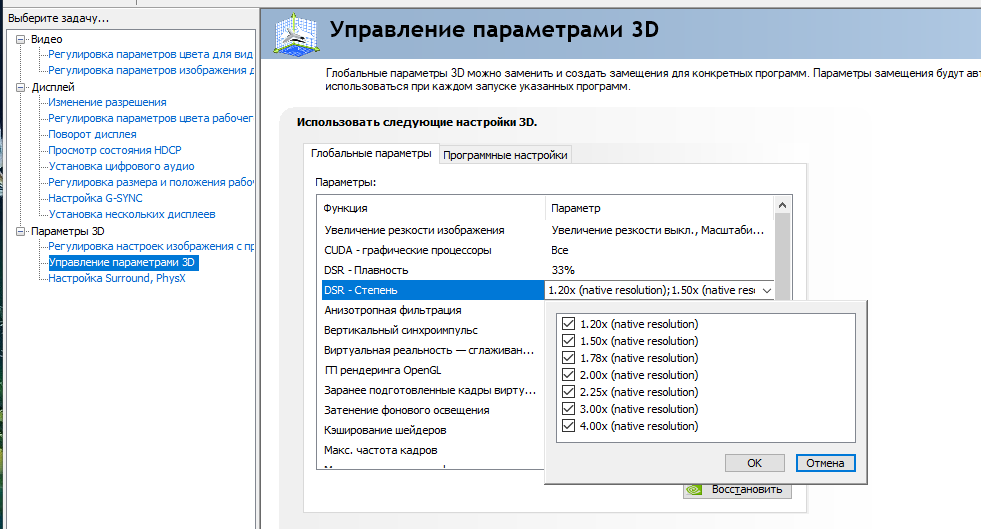Screen dimensions: 981x529
Task: Disable the 2.25x (native resolution) option
Action: tap(568, 391)
